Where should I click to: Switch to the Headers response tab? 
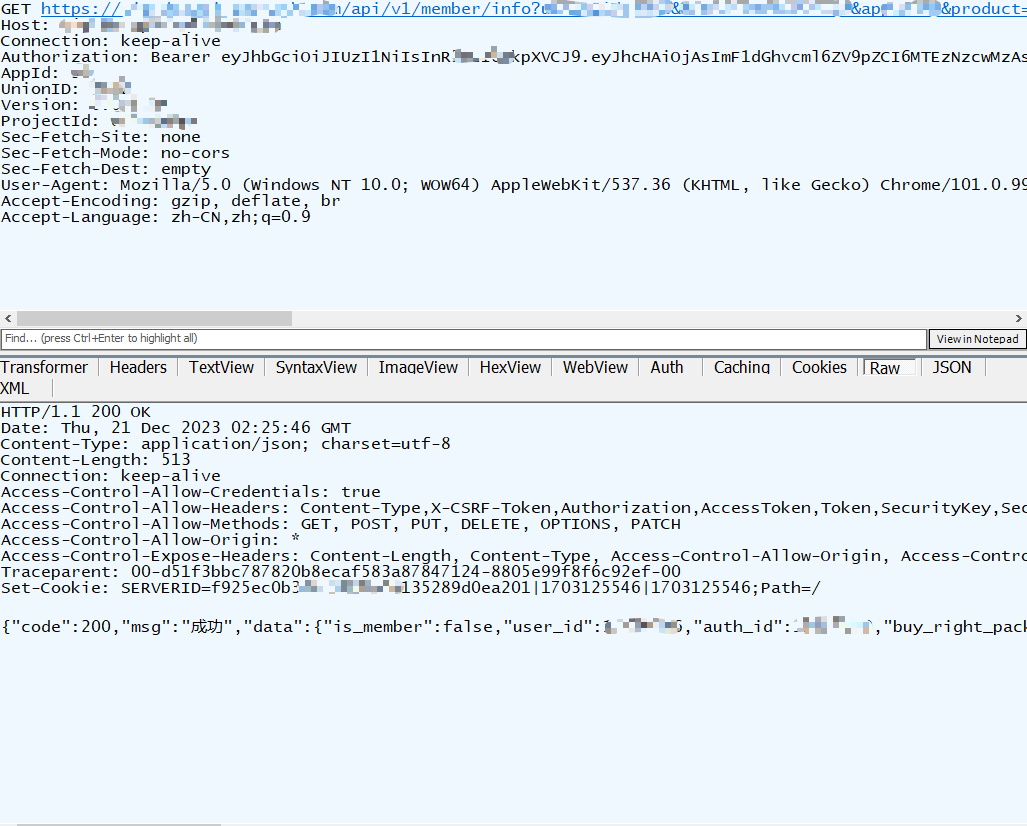coord(138,367)
